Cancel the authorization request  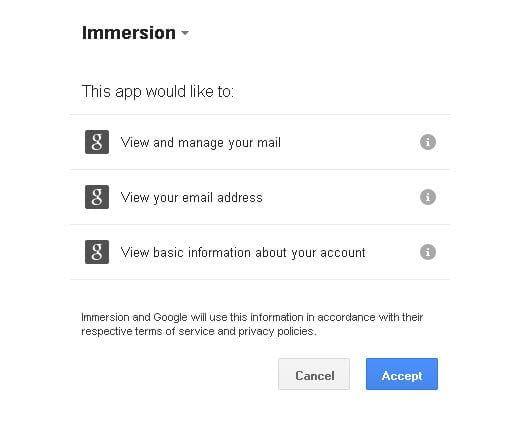314,374
